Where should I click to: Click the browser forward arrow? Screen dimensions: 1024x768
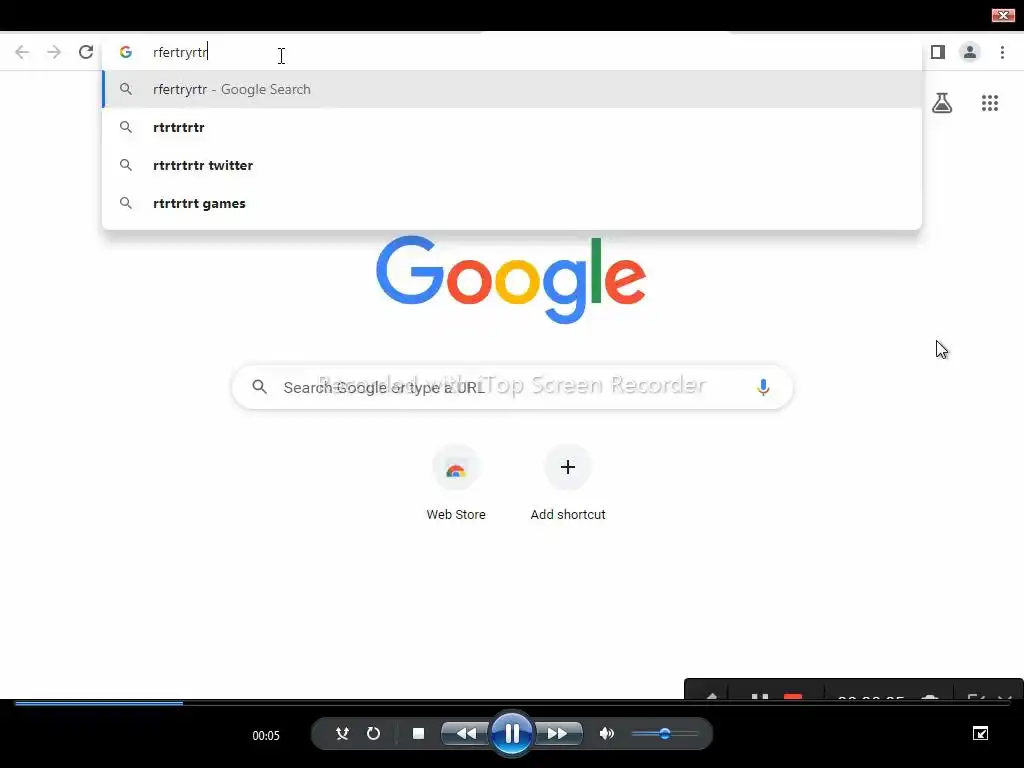pyautogui.click(x=54, y=52)
